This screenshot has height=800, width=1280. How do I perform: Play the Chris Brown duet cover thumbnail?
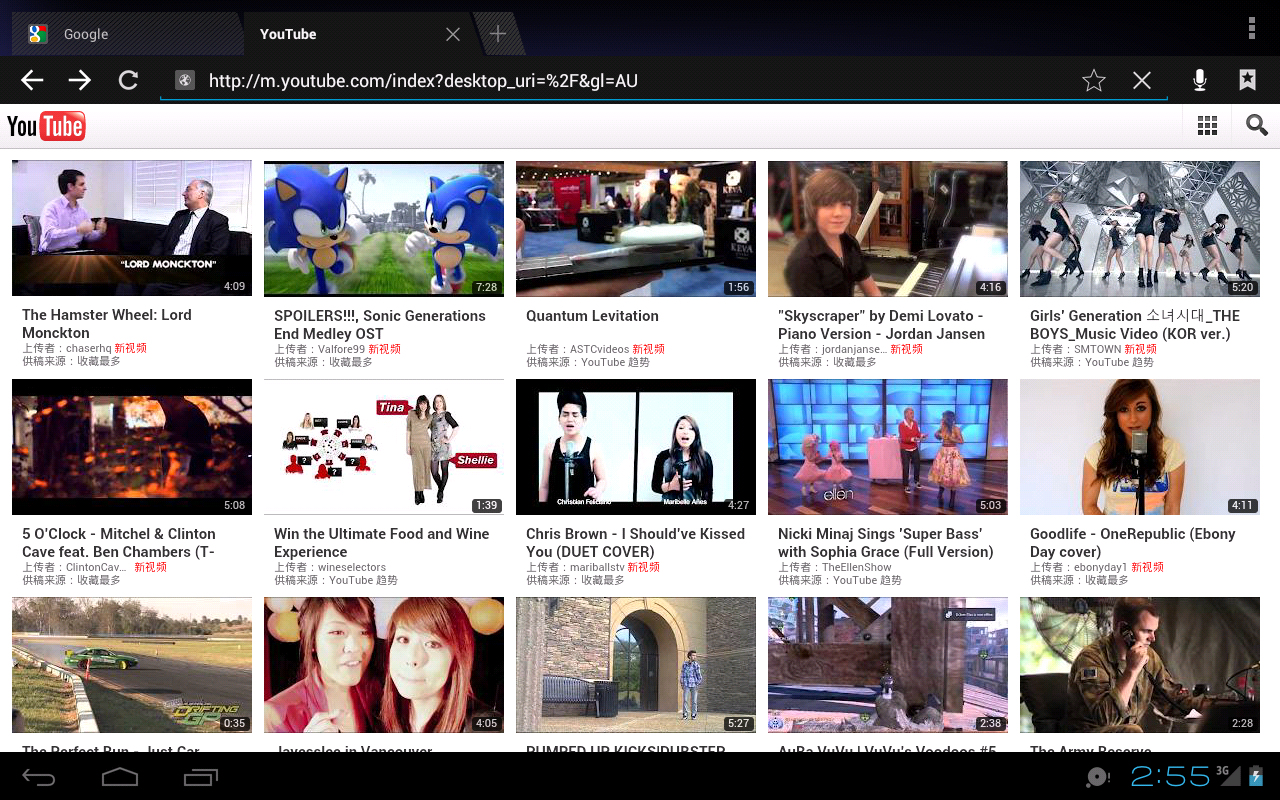(636, 447)
